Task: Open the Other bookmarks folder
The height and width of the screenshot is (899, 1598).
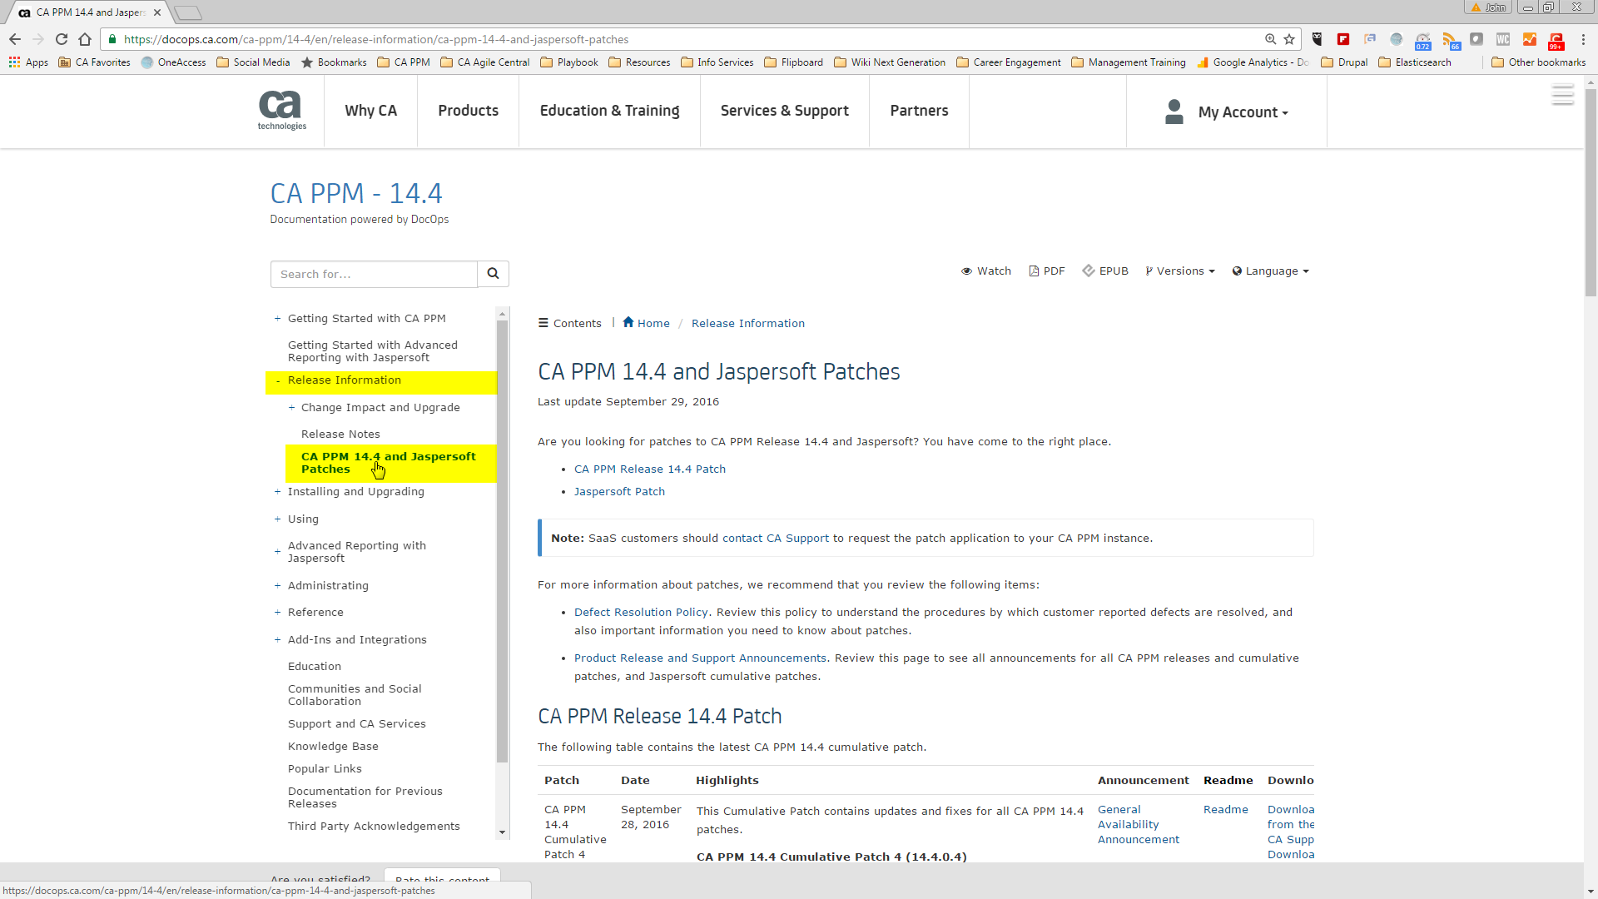Action: [1538, 62]
